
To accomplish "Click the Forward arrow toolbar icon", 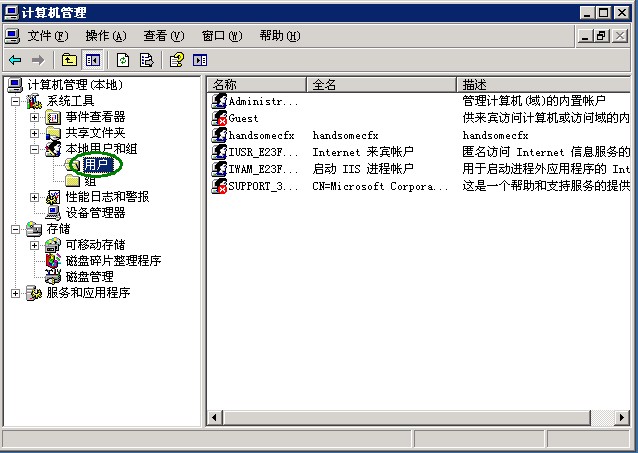I will pyautogui.click(x=38, y=60).
